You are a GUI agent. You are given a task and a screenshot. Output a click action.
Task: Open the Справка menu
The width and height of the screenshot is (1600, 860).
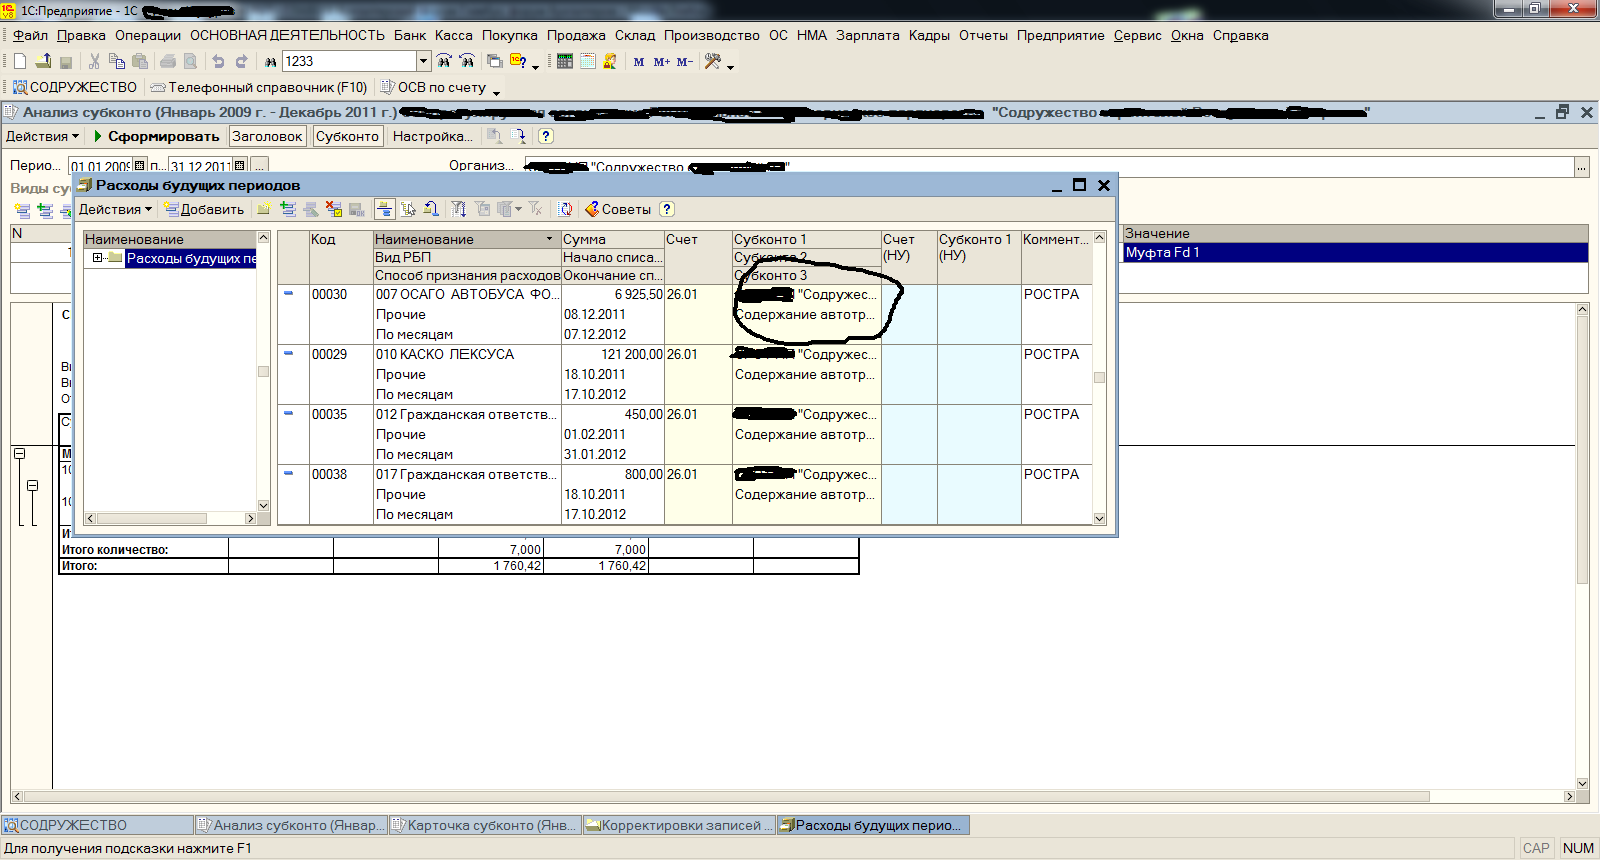[1240, 35]
